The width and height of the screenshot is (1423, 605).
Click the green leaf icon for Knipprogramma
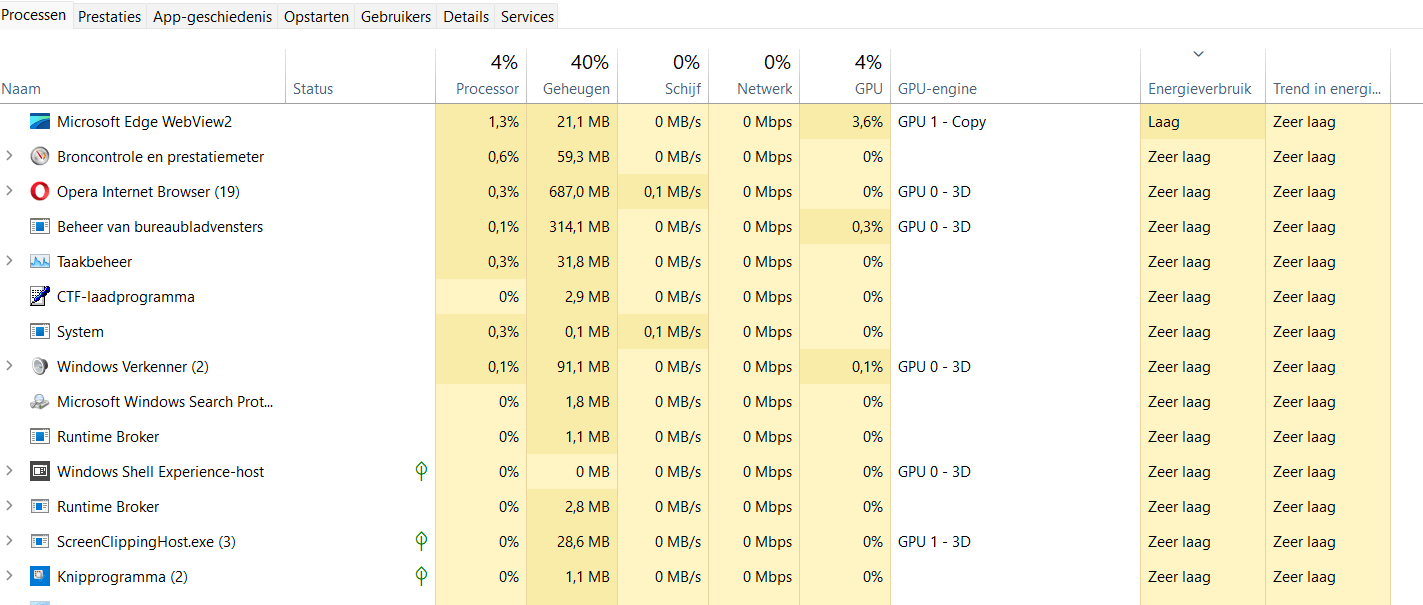(x=422, y=576)
